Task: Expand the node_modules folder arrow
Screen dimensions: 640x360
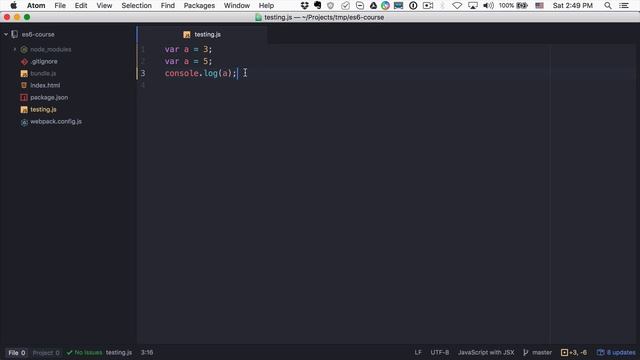Action: (x=15, y=49)
